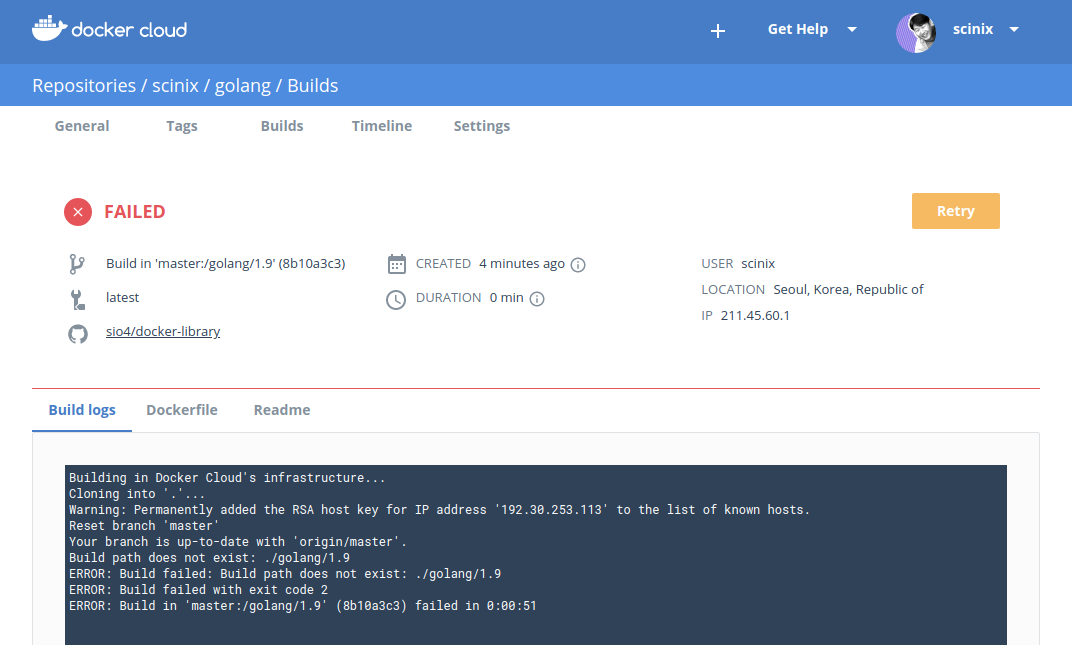Click the Docker Cloud whale logo
Screen dimensions: 1072x645
(49, 29)
